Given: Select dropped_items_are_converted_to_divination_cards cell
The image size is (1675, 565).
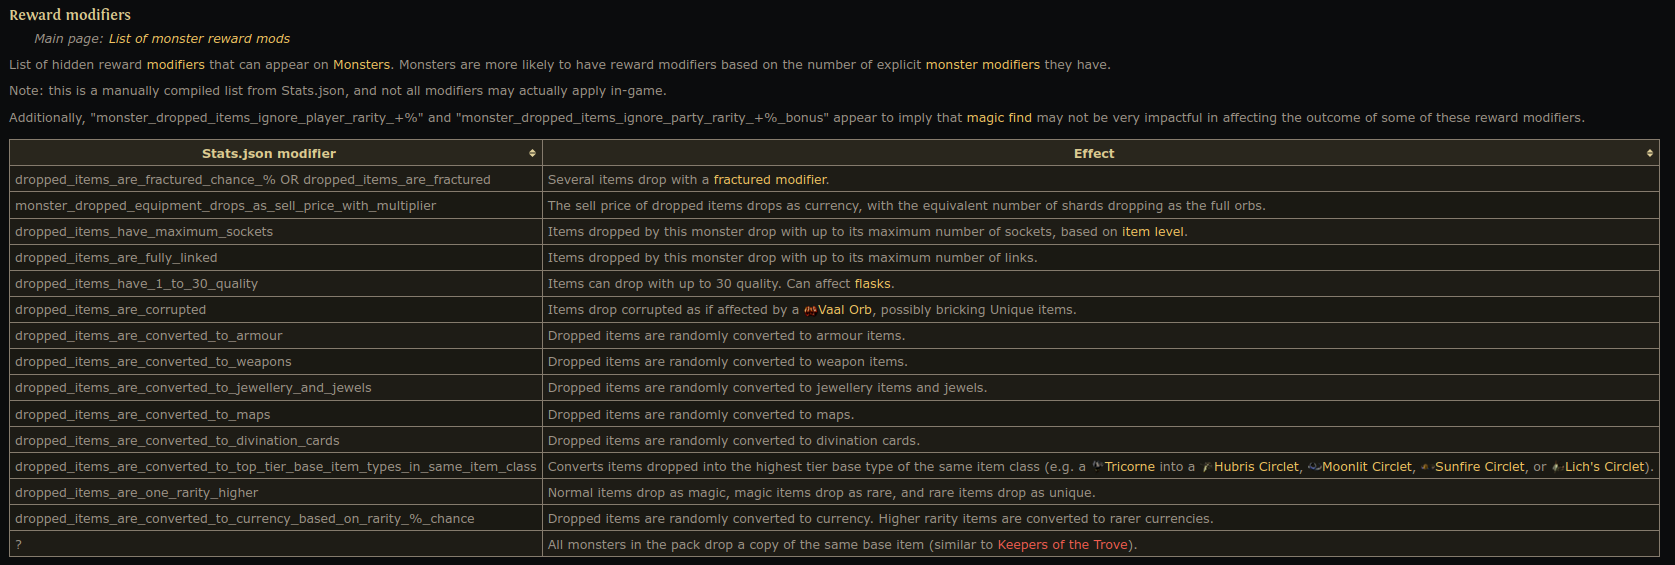Looking at the screenshot, I should (276, 441).
